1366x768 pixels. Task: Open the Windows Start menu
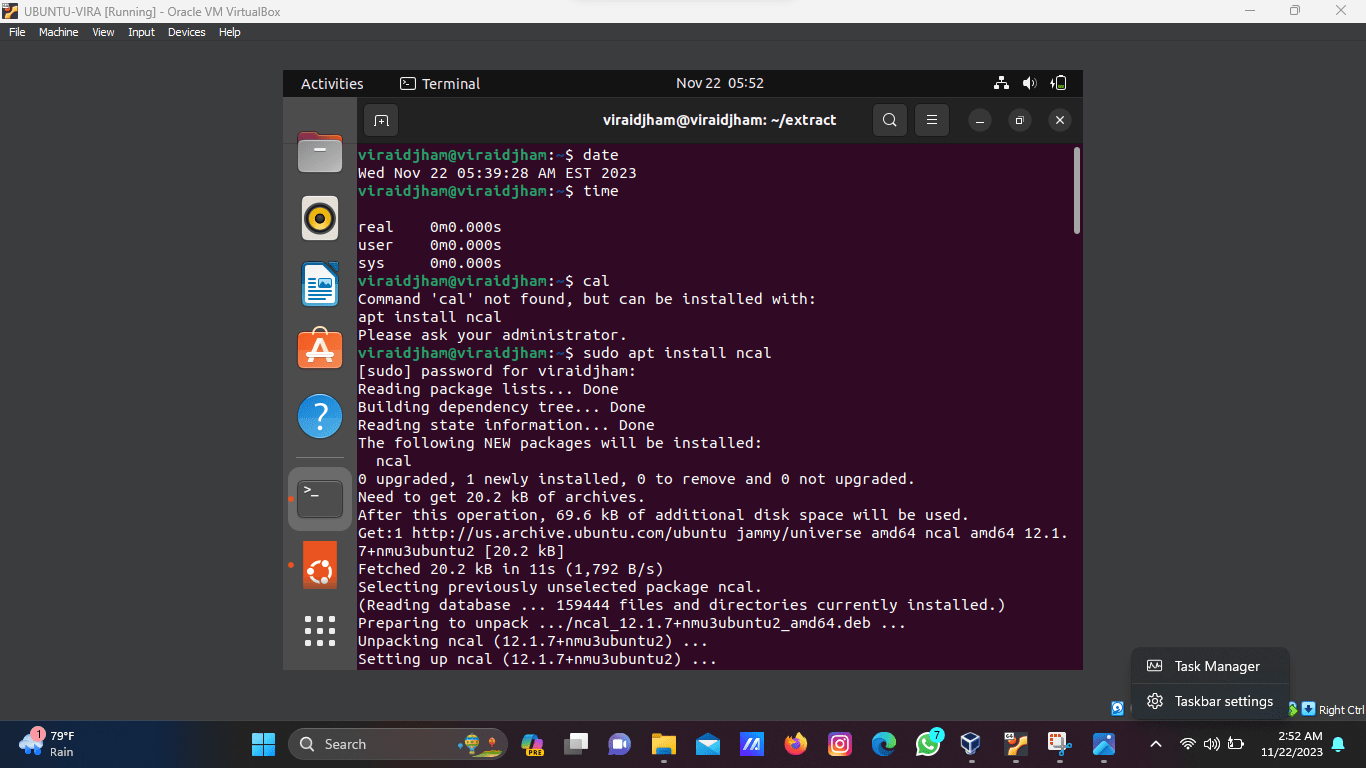click(263, 744)
